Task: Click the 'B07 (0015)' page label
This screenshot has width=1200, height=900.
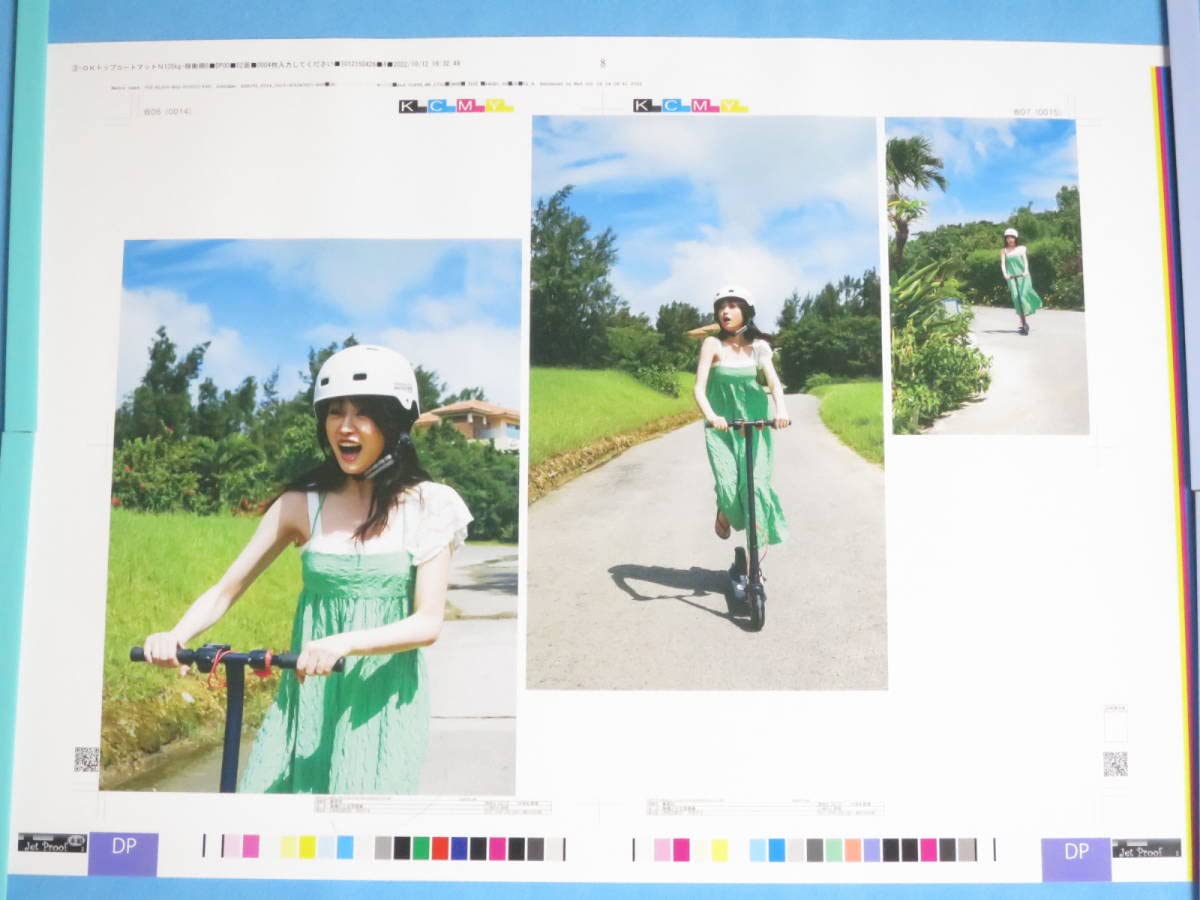Action: (x=1036, y=112)
